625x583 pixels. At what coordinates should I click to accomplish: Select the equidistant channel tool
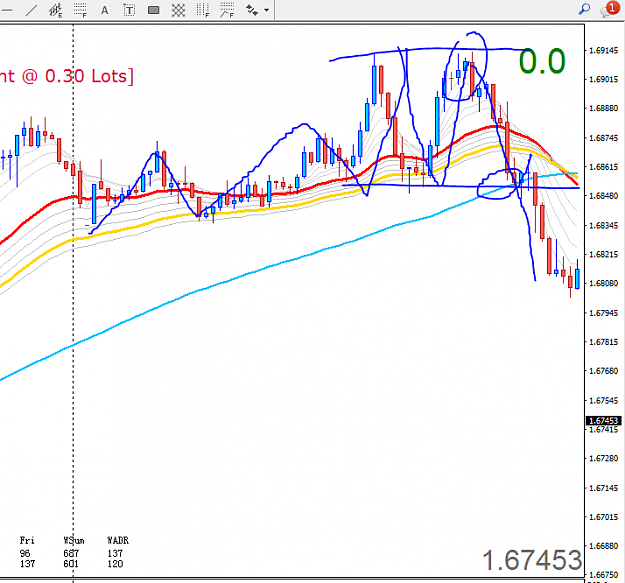[56, 10]
